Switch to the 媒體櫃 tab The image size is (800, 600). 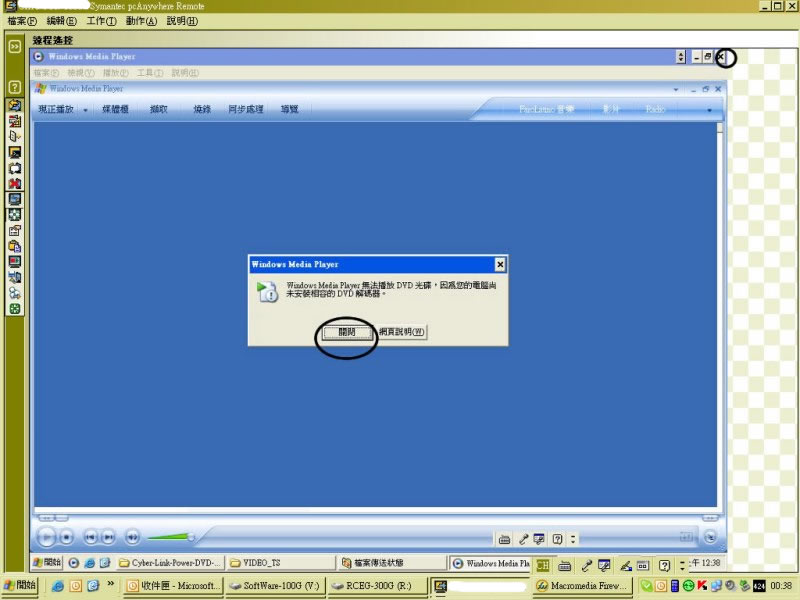(x=115, y=109)
